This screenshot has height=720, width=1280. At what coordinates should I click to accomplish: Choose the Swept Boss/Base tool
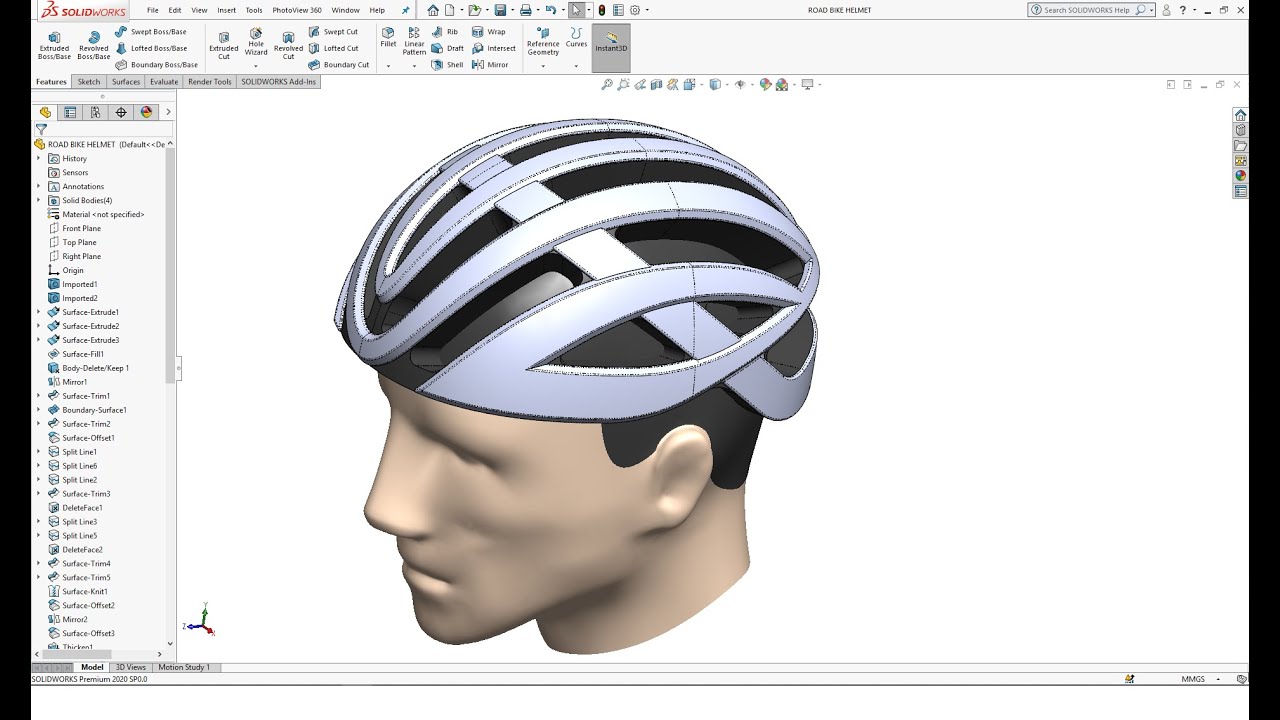pos(151,32)
